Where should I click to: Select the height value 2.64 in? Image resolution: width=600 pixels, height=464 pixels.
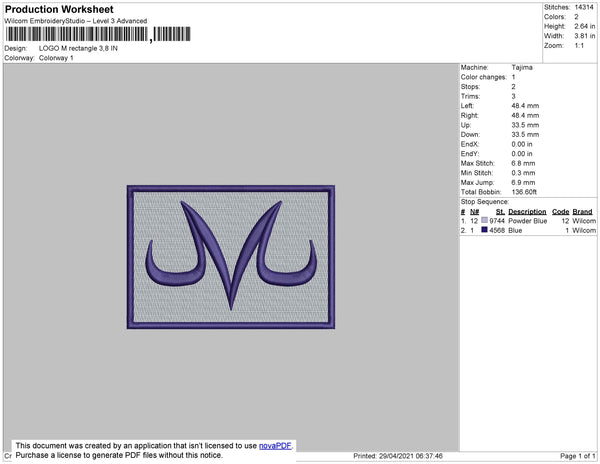tap(585, 26)
